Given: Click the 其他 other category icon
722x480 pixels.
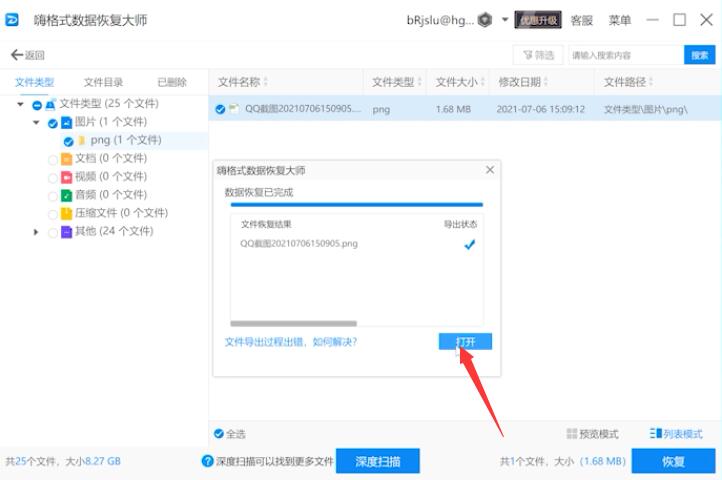Looking at the screenshot, I should 66,232.
